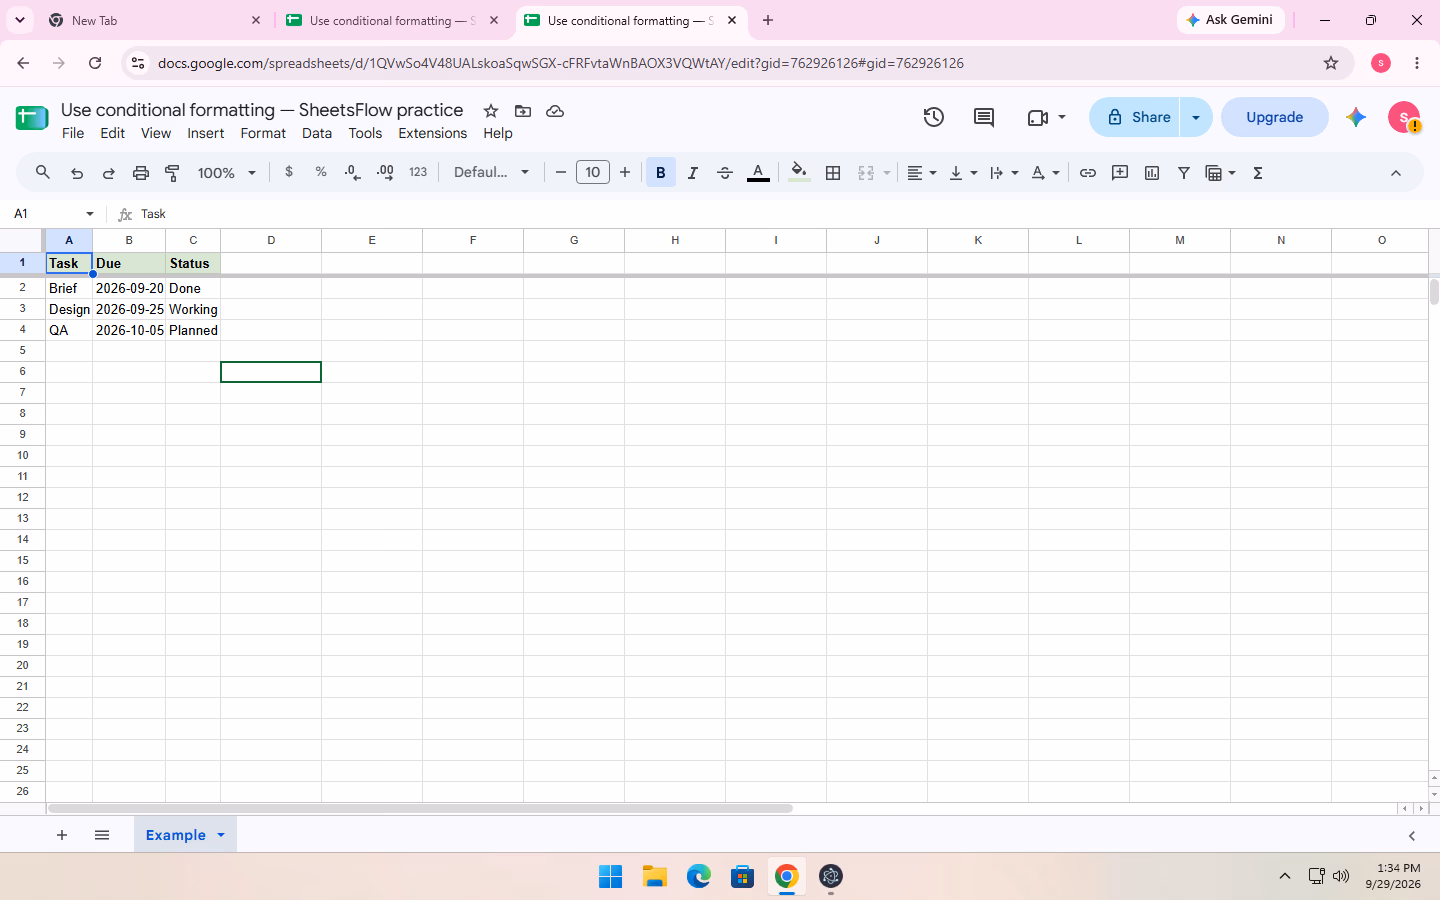
Task: Add a new sheet
Action: tap(62, 835)
